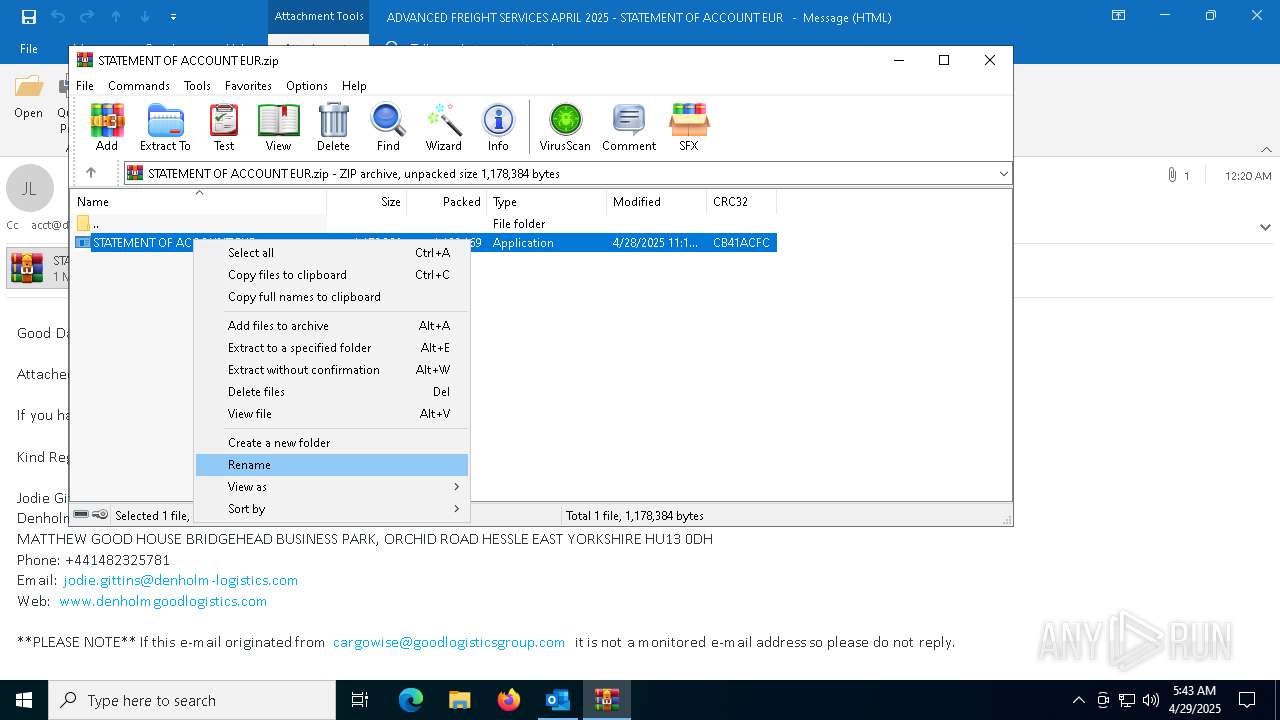
Task: Click the WinRAR taskbar icon
Action: (606, 700)
